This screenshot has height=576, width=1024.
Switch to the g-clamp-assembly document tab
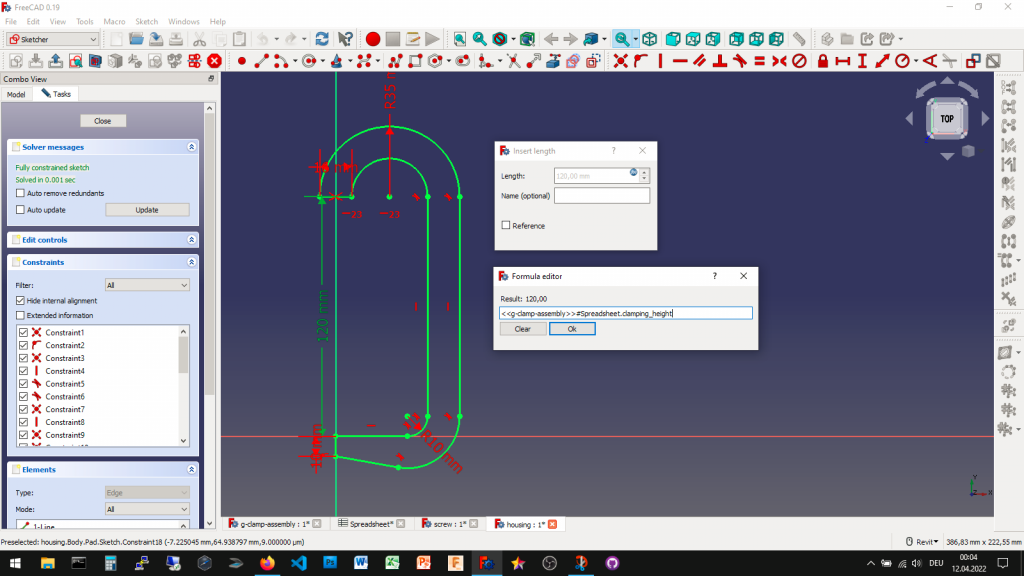pos(274,524)
